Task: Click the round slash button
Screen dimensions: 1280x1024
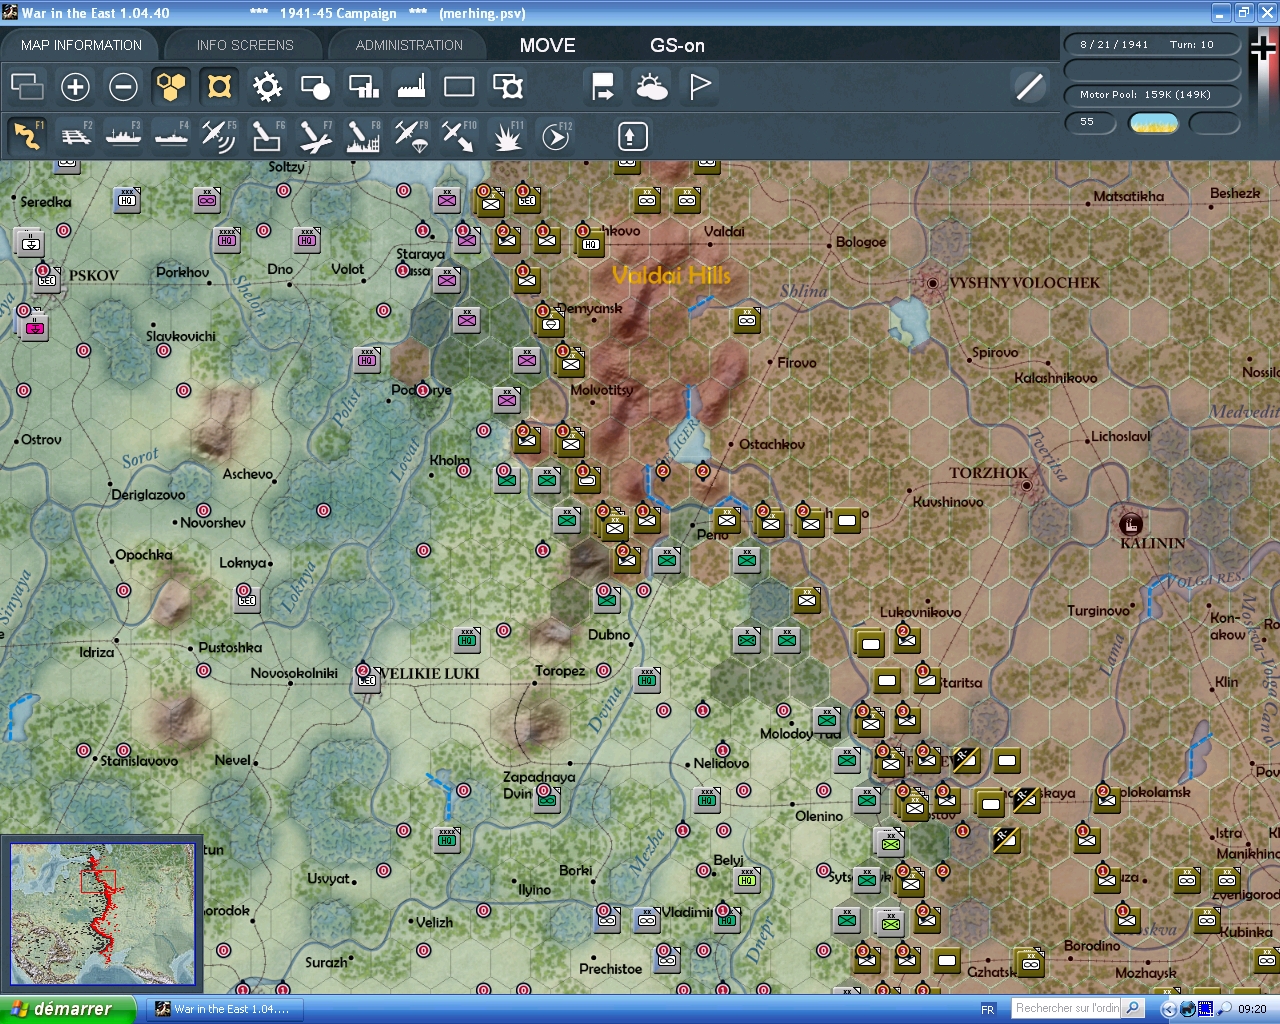Action: click(x=1029, y=87)
